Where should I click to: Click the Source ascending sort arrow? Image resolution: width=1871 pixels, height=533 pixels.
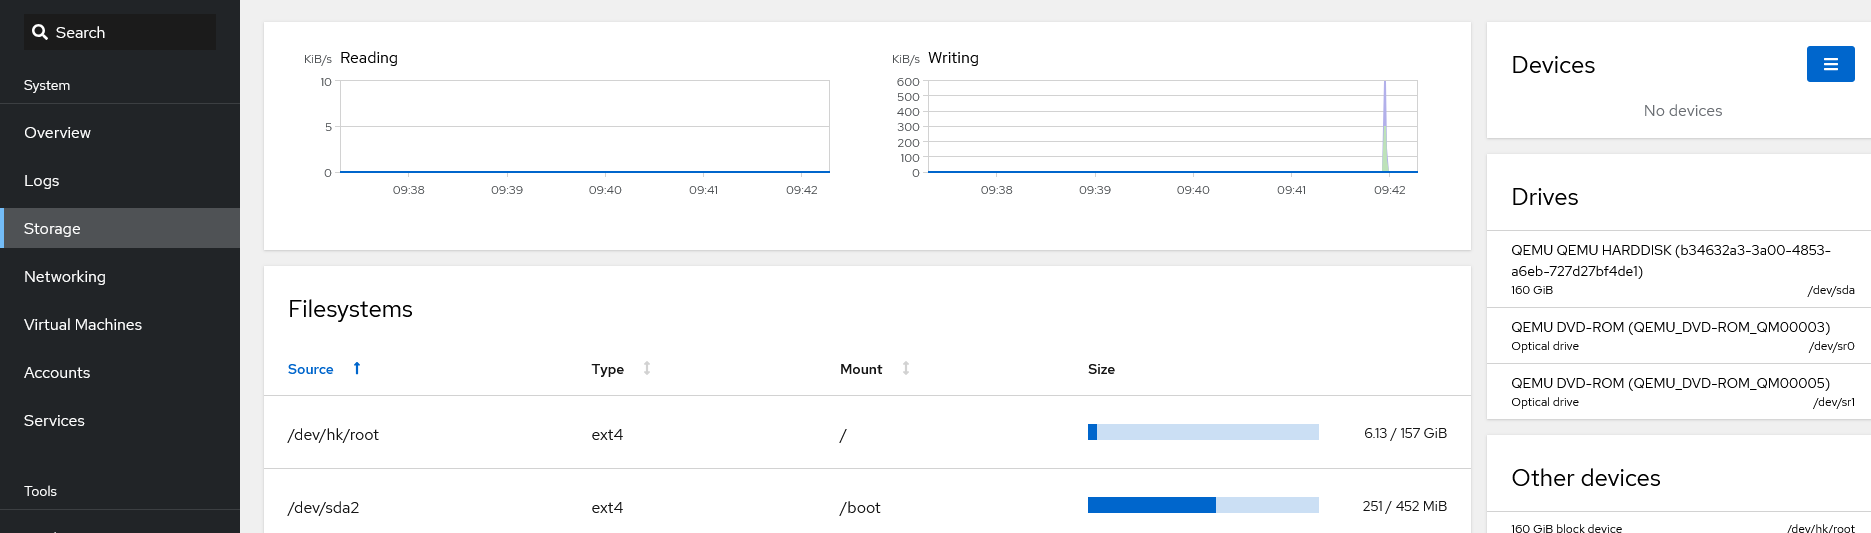point(357,368)
